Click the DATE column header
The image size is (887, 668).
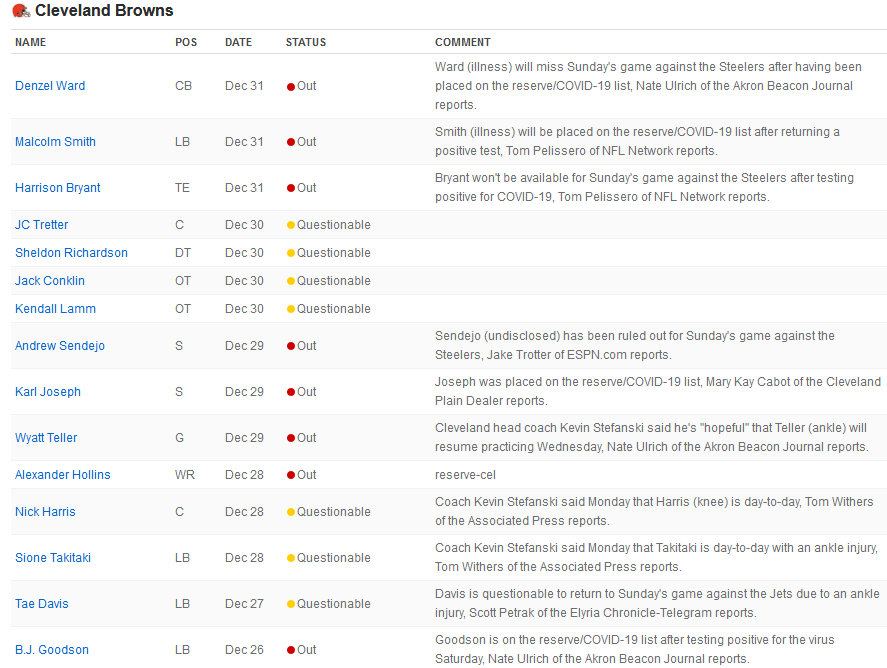click(x=238, y=42)
